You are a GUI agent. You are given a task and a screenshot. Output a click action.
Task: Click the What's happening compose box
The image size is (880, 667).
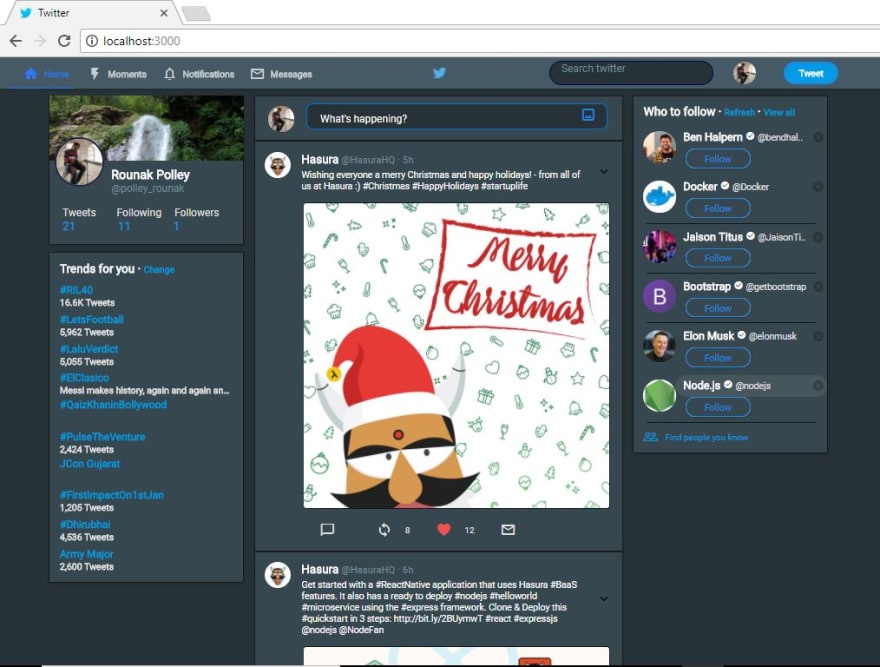pos(456,117)
